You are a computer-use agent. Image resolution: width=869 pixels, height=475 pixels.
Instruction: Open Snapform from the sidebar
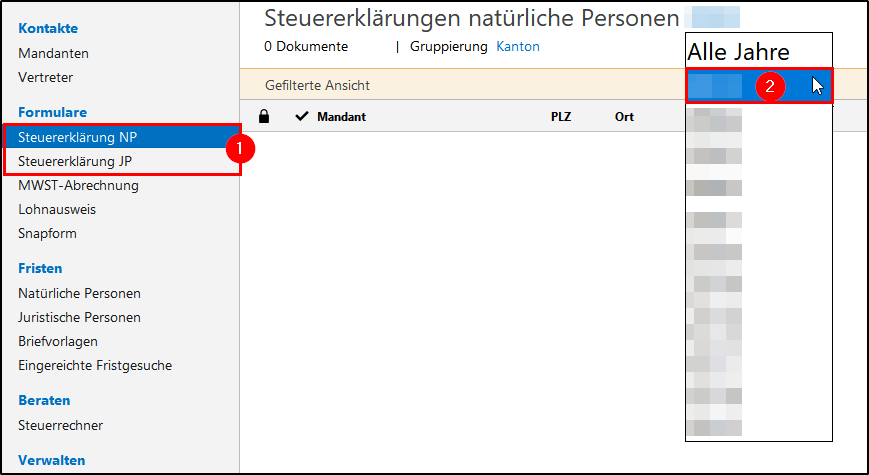pyautogui.click(x=47, y=234)
